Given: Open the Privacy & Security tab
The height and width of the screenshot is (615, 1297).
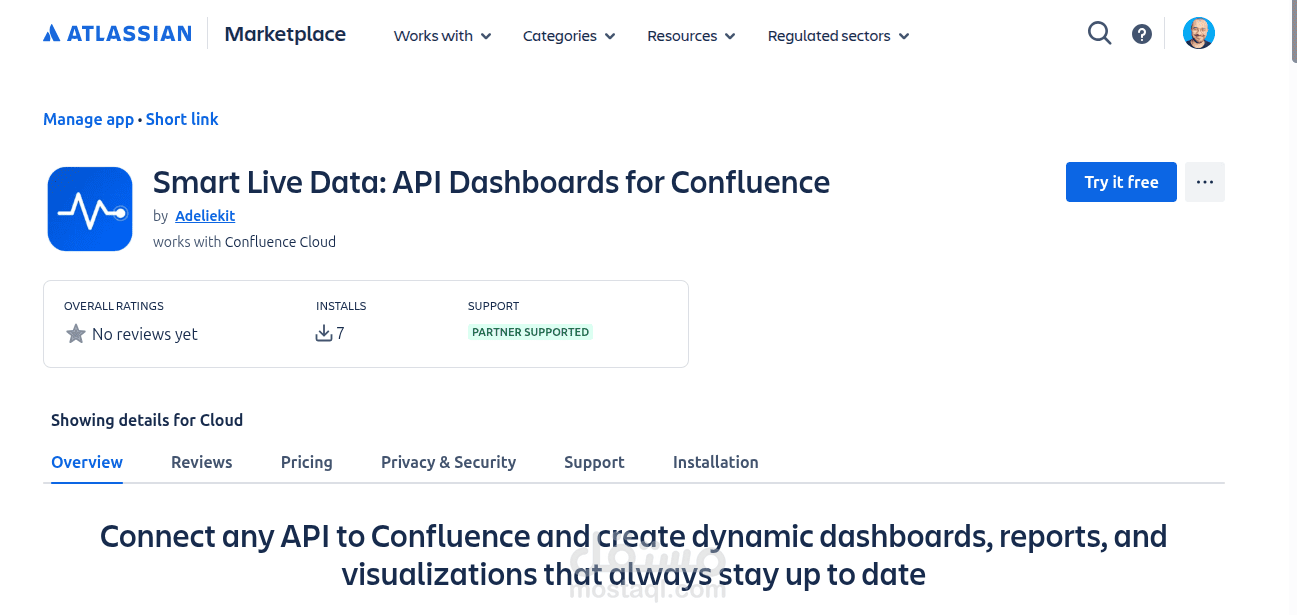Looking at the screenshot, I should point(449,462).
